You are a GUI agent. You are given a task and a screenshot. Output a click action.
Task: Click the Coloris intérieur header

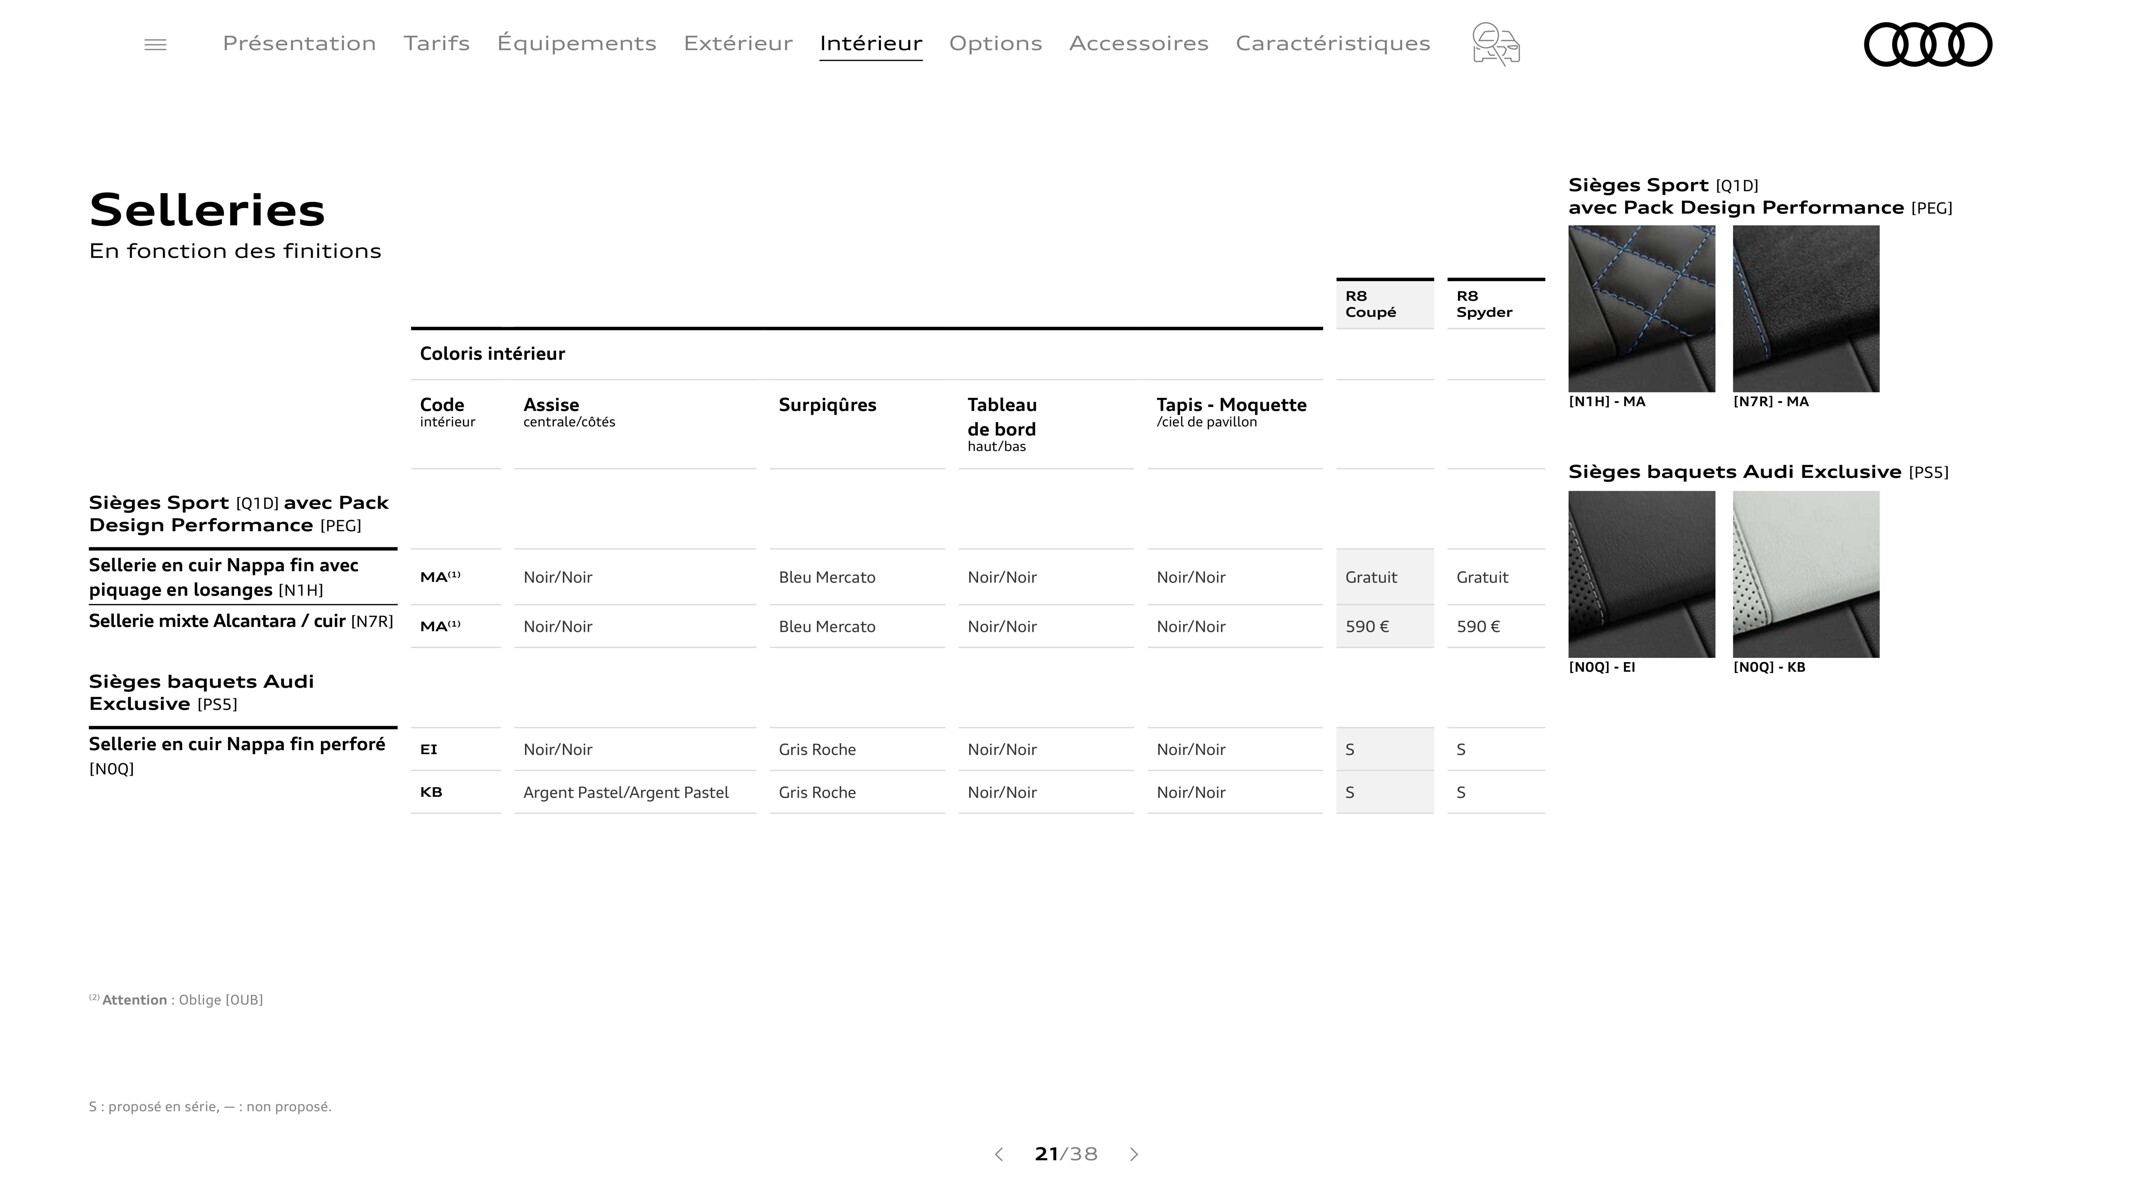pyautogui.click(x=492, y=354)
